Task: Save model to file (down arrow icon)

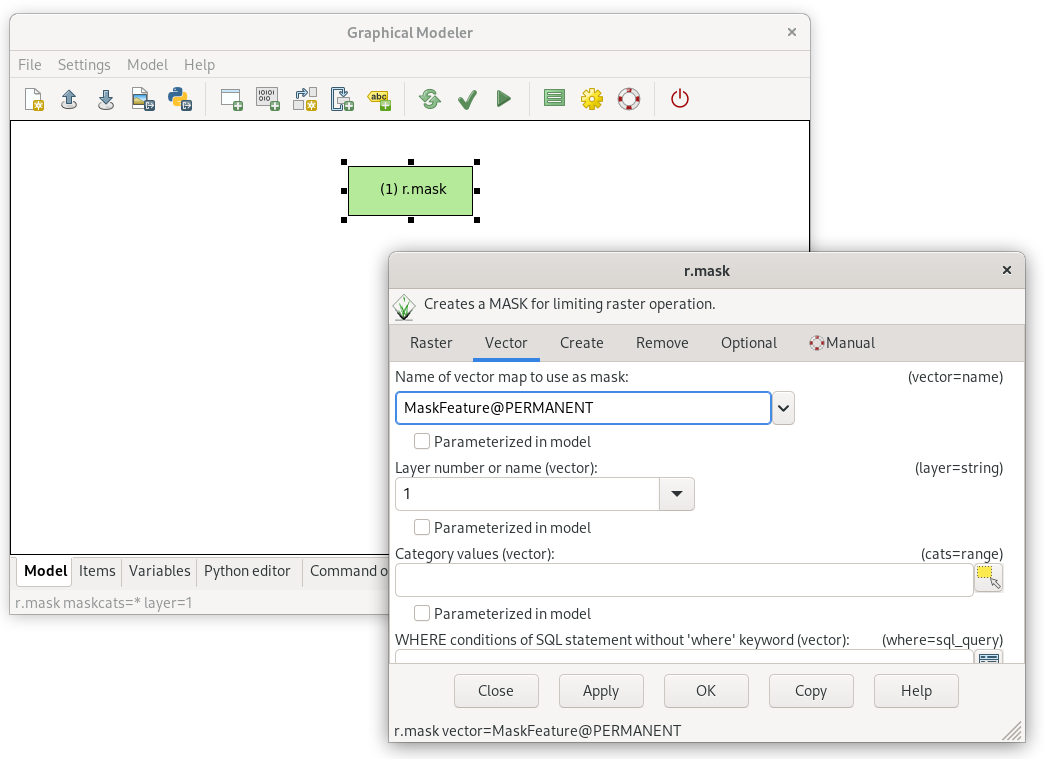Action: [106, 99]
